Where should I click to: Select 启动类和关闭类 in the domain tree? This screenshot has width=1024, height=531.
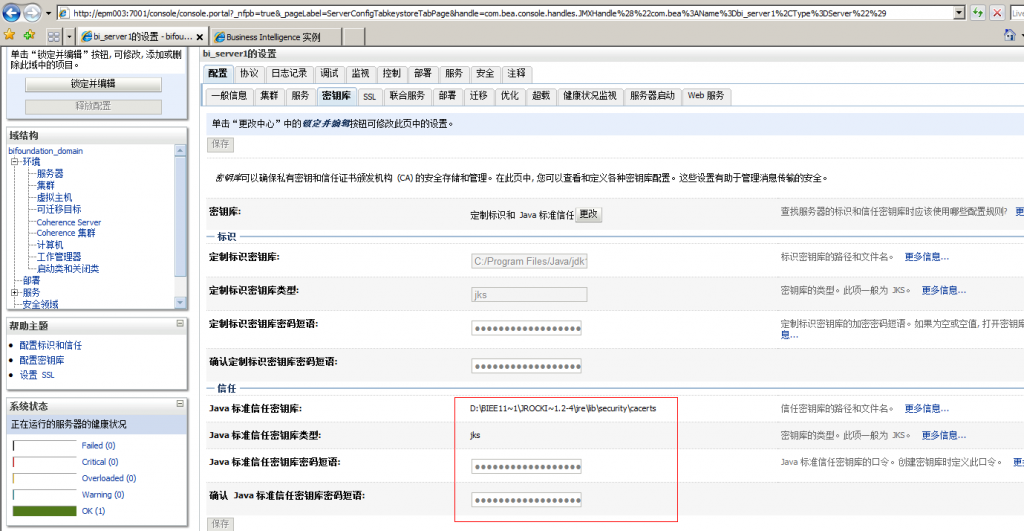[68, 268]
